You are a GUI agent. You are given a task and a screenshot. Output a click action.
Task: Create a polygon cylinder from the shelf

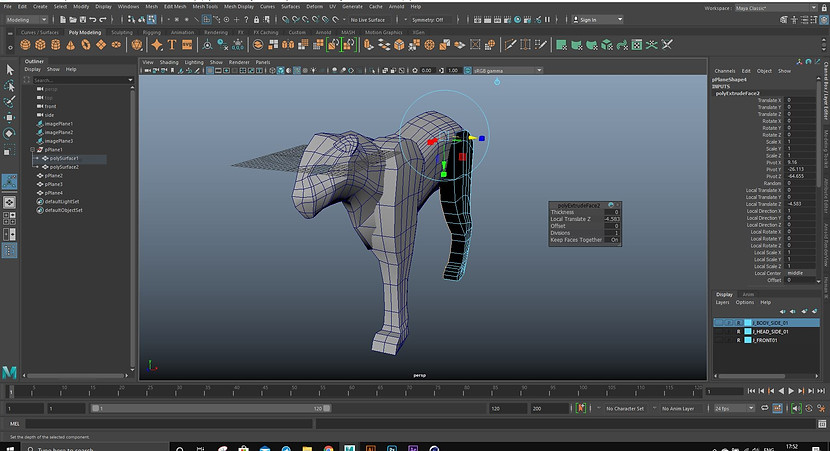point(56,45)
